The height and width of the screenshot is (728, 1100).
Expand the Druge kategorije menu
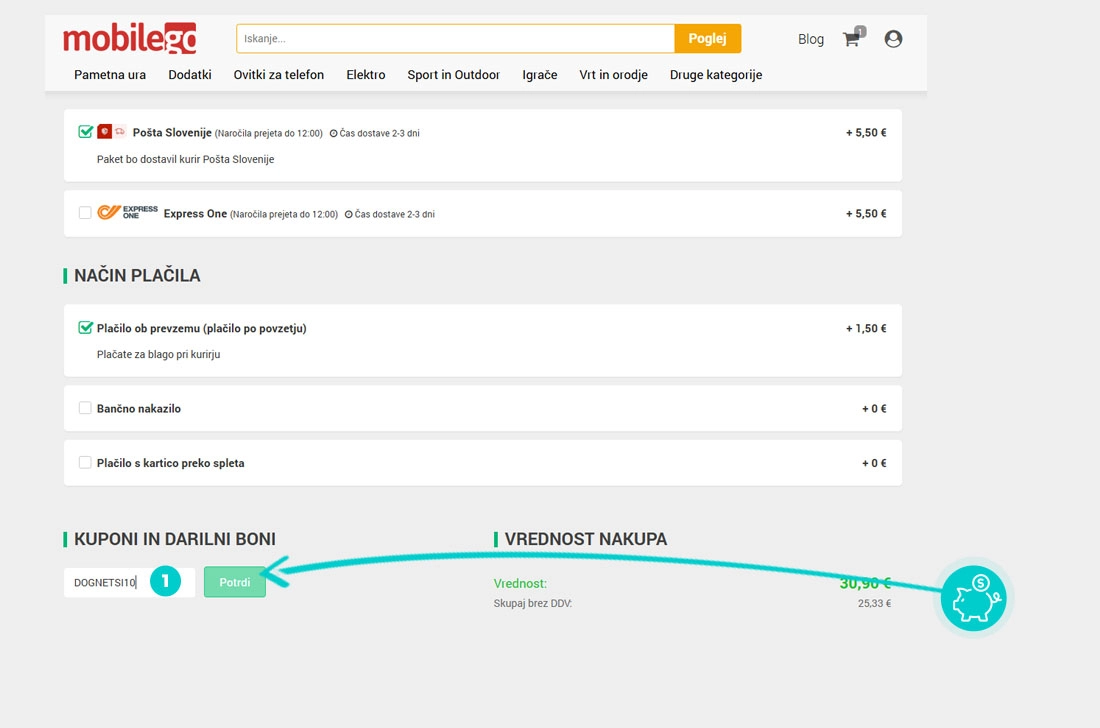point(715,75)
